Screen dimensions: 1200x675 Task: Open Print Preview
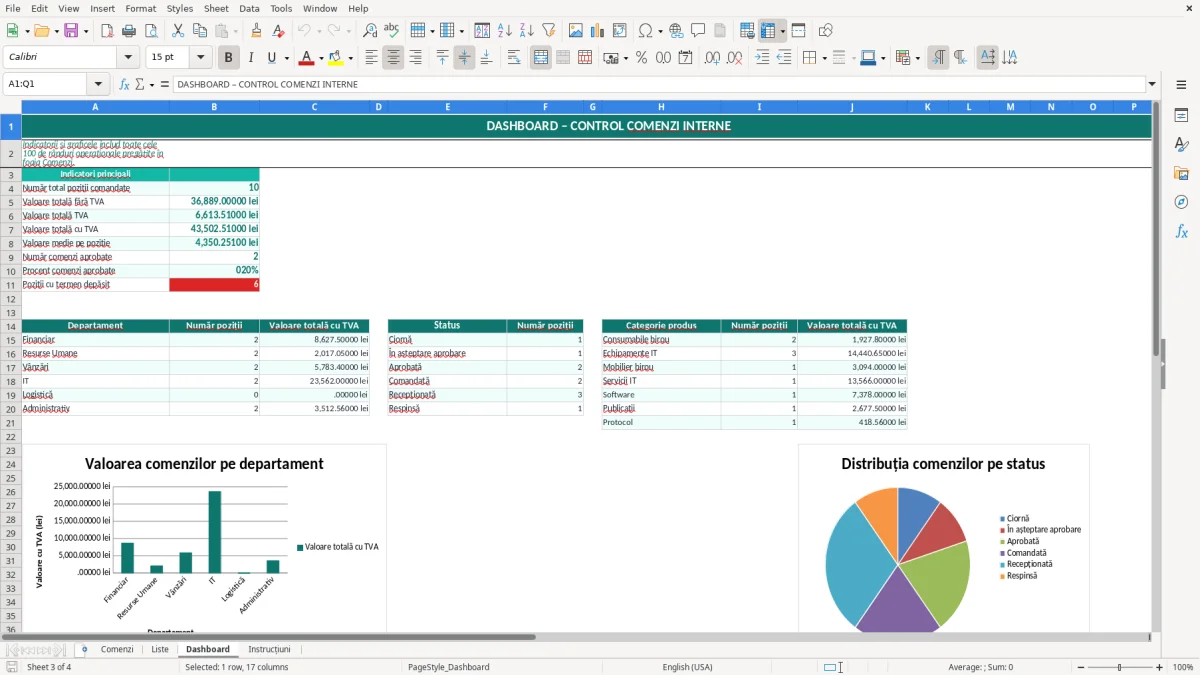[150, 31]
